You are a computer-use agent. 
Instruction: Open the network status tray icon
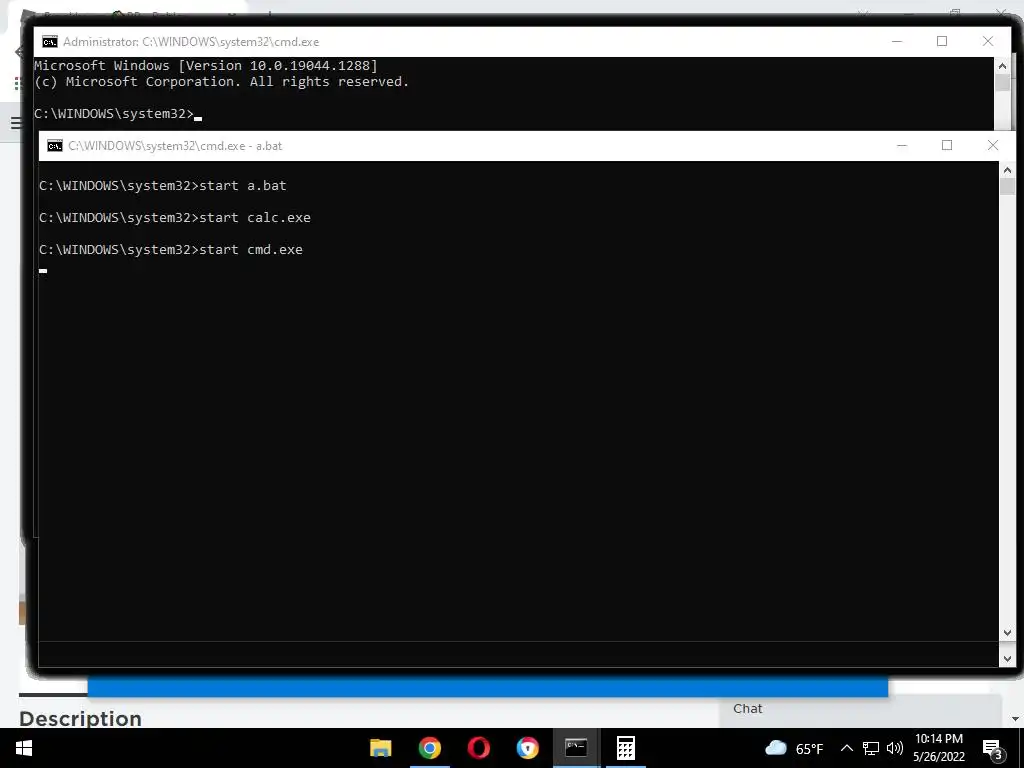pyautogui.click(x=871, y=748)
